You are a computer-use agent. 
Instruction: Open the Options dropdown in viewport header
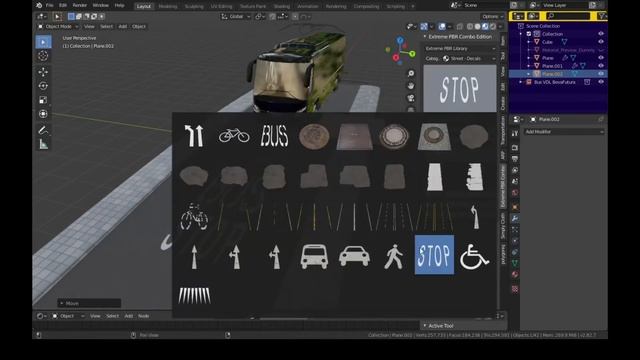[493, 17]
